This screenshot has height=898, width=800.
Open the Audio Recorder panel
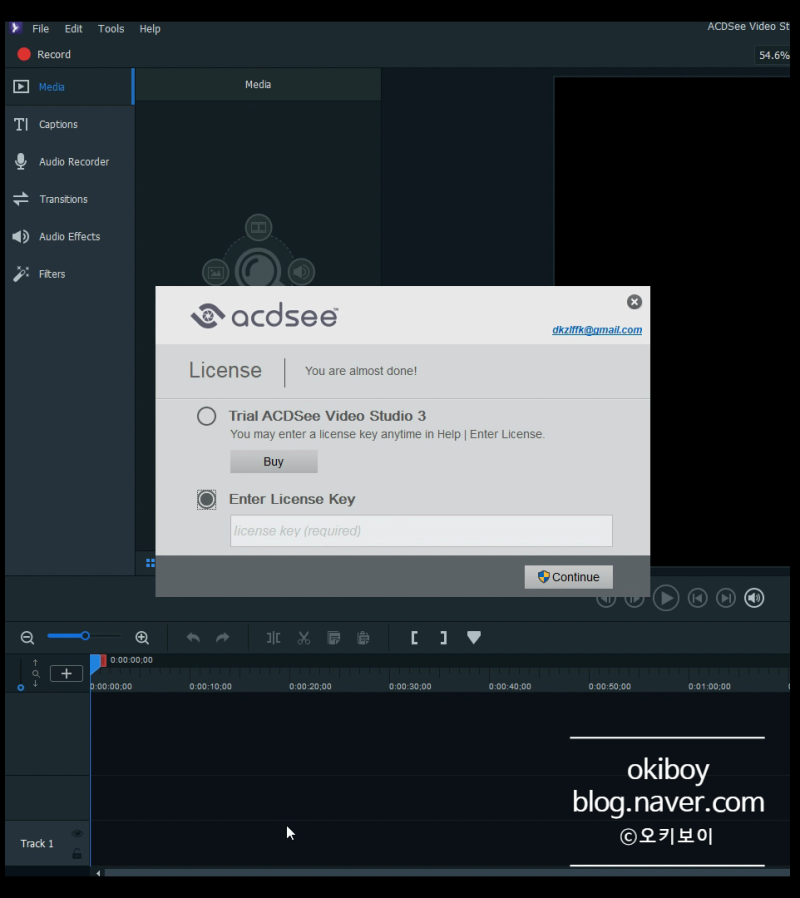click(x=69, y=162)
